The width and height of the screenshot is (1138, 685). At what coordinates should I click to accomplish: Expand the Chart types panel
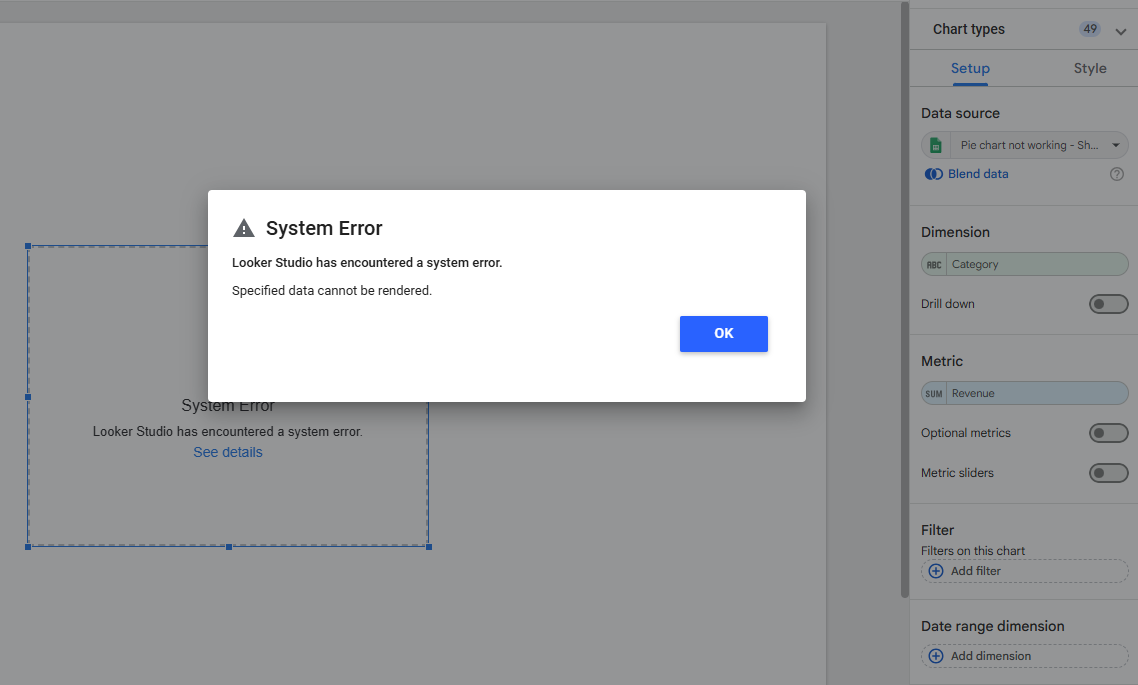coord(1121,32)
